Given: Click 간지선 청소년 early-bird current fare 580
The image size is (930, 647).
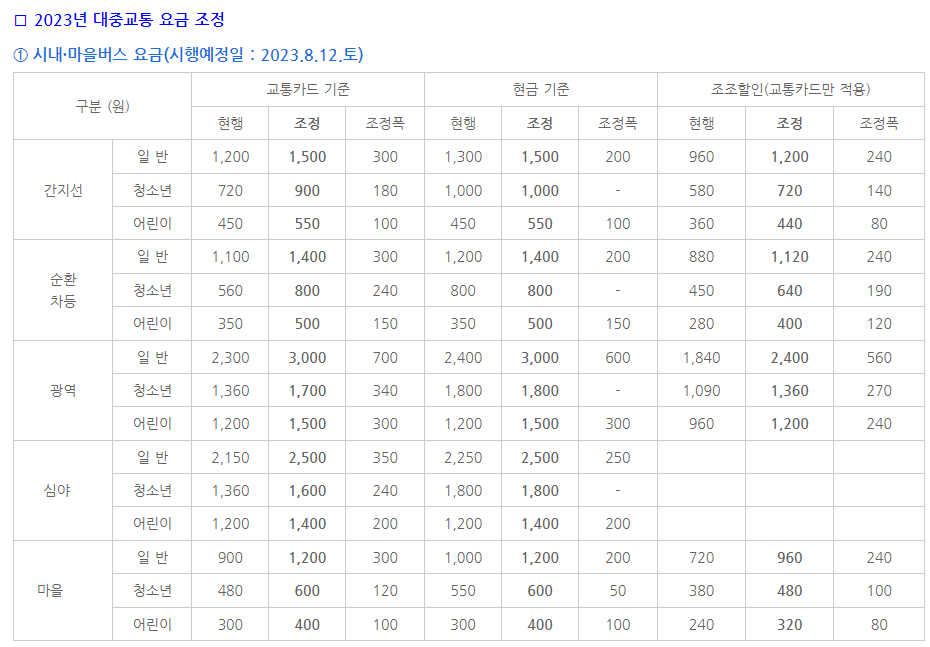Looking at the screenshot, I should pos(701,191).
